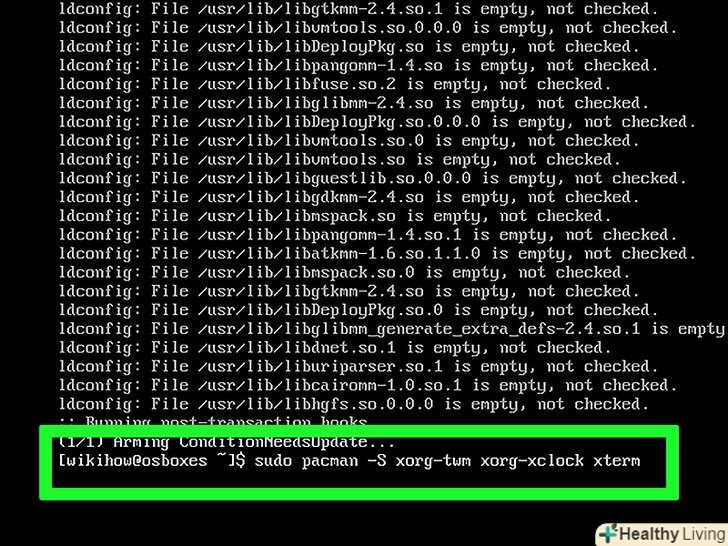Click the libgtkmm-2.4.so.1 top line
Viewport: 728px width, 546px height.
(358, 9)
